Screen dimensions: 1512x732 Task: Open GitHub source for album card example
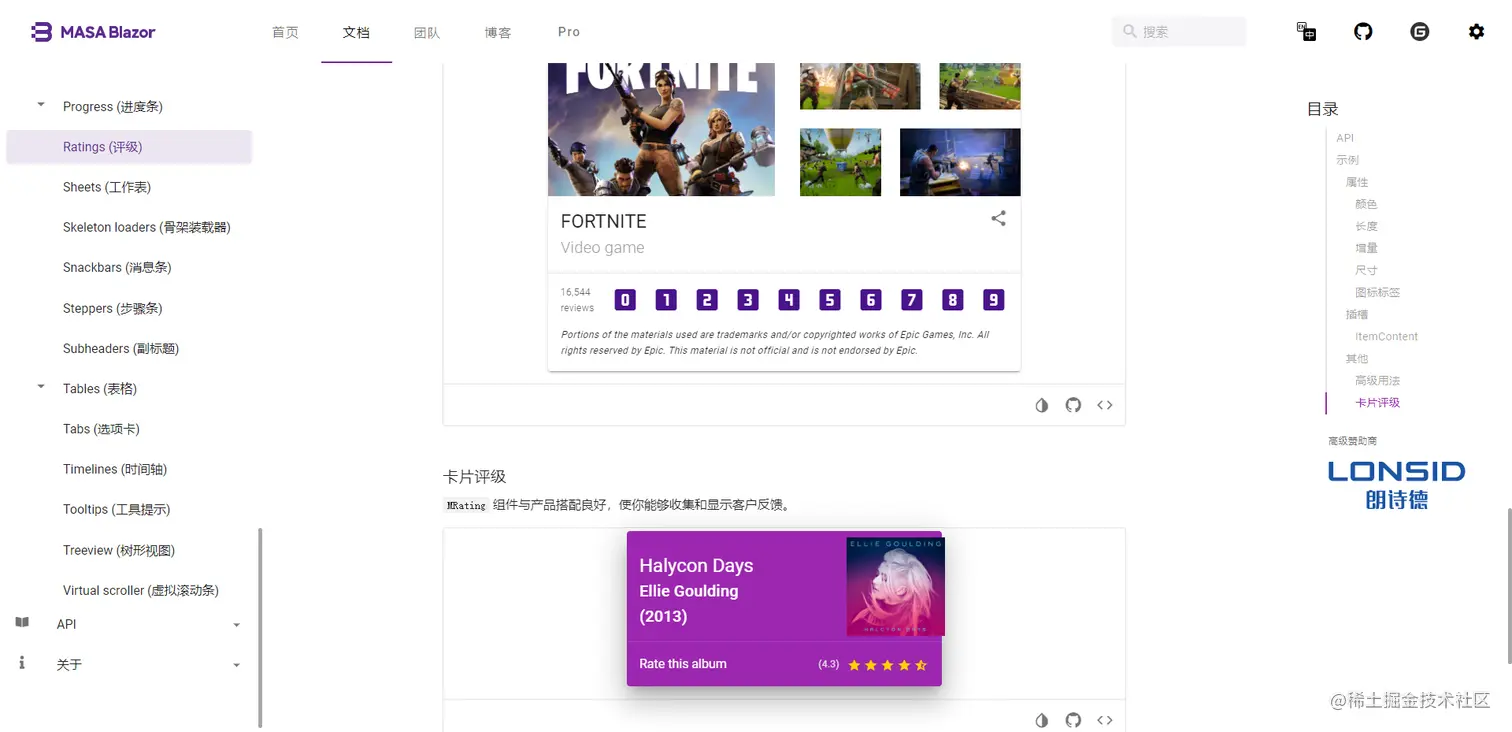pyautogui.click(x=1073, y=720)
